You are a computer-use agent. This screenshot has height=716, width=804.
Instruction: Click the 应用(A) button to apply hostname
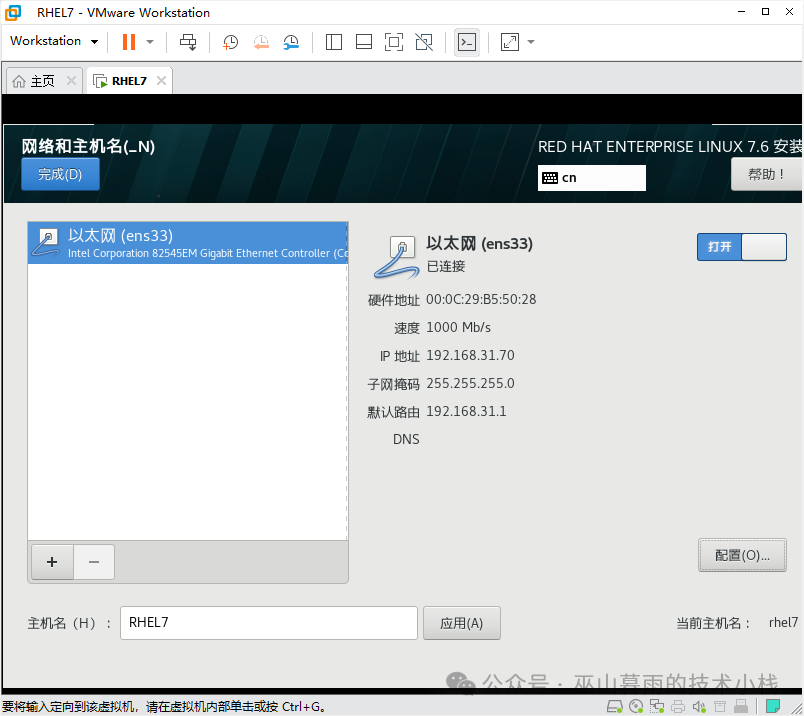(461, 622)
